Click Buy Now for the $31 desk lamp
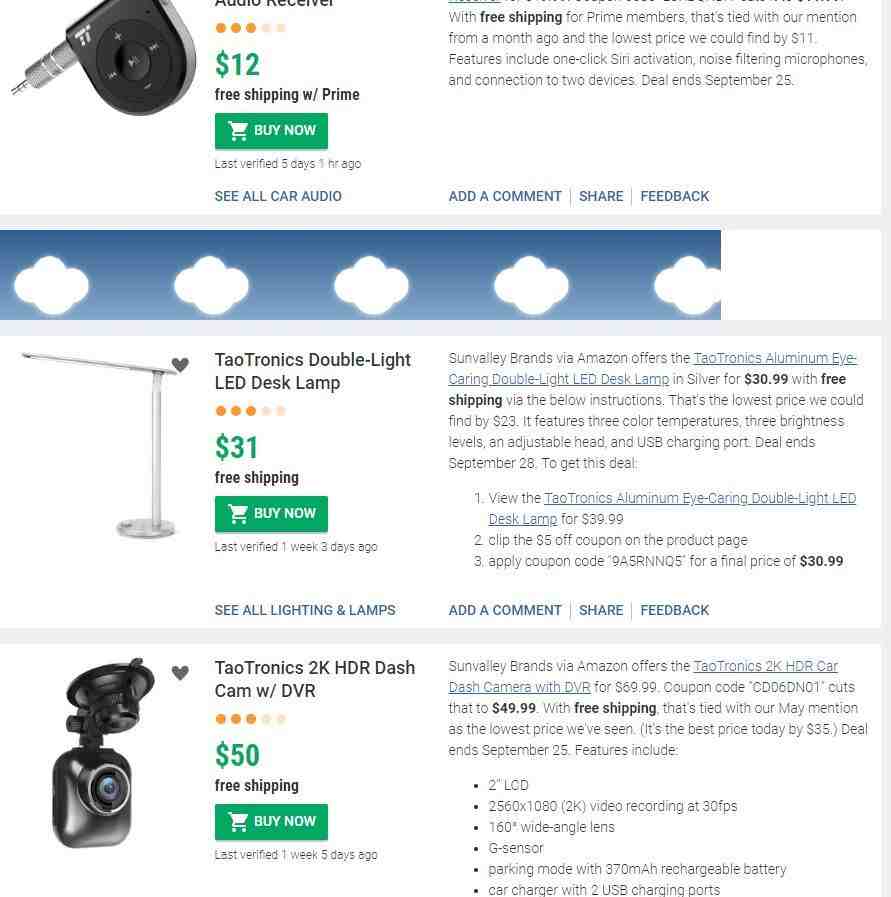 click(x=271, y=514)
